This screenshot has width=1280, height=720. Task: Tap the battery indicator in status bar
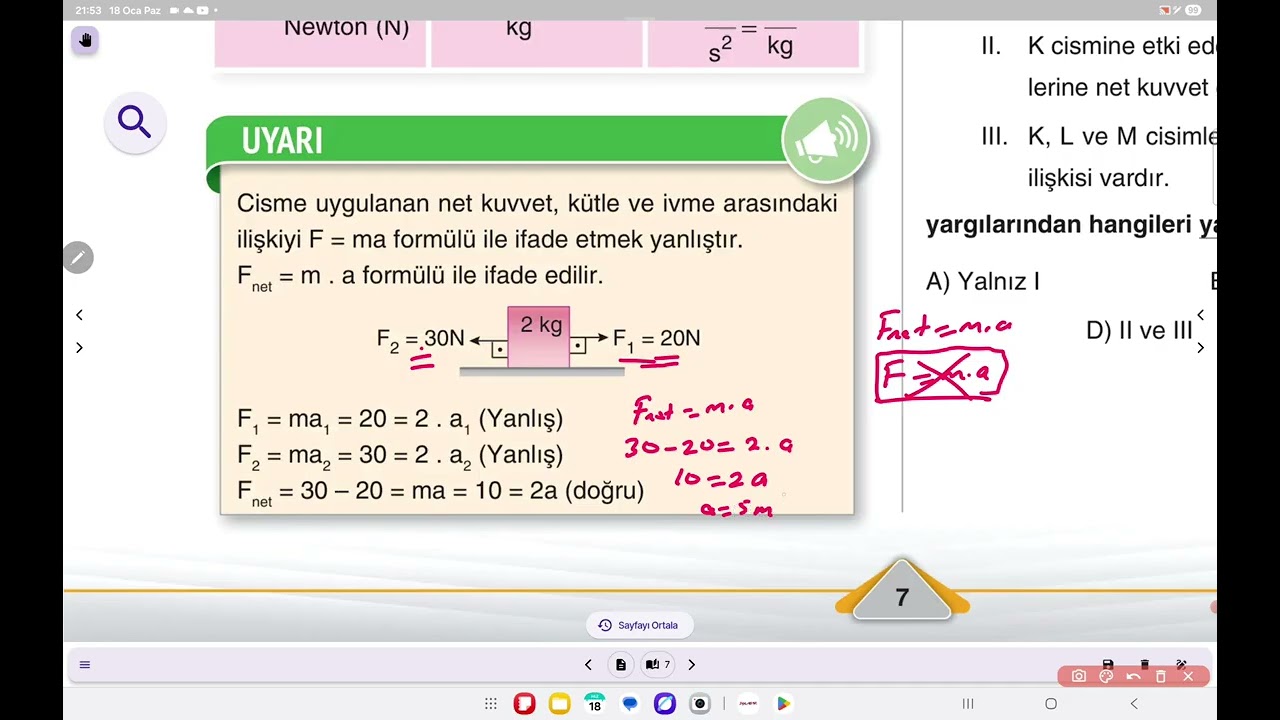click(1194, 10)
